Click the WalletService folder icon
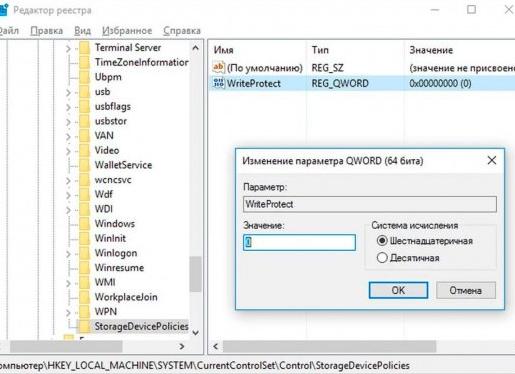 pos(85,165)
